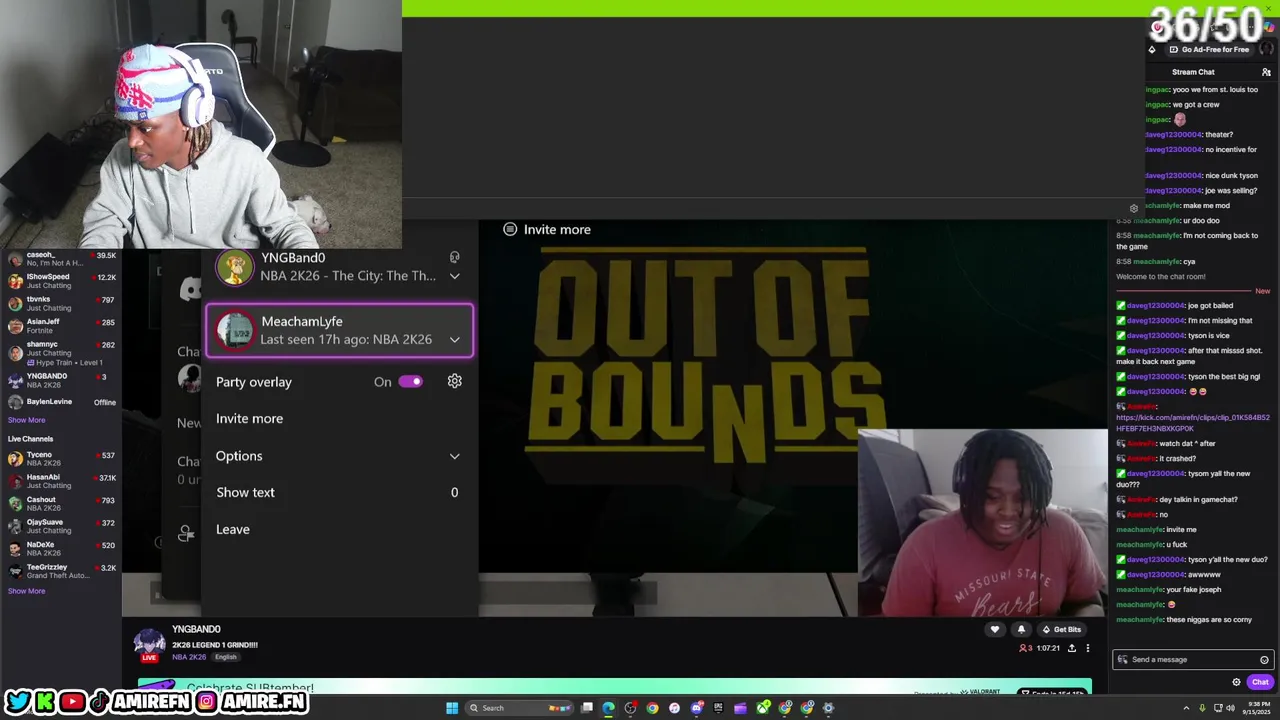Click the purple Chat send button
Viewport: 1280px width, 720px height.
coord(1259,682)
